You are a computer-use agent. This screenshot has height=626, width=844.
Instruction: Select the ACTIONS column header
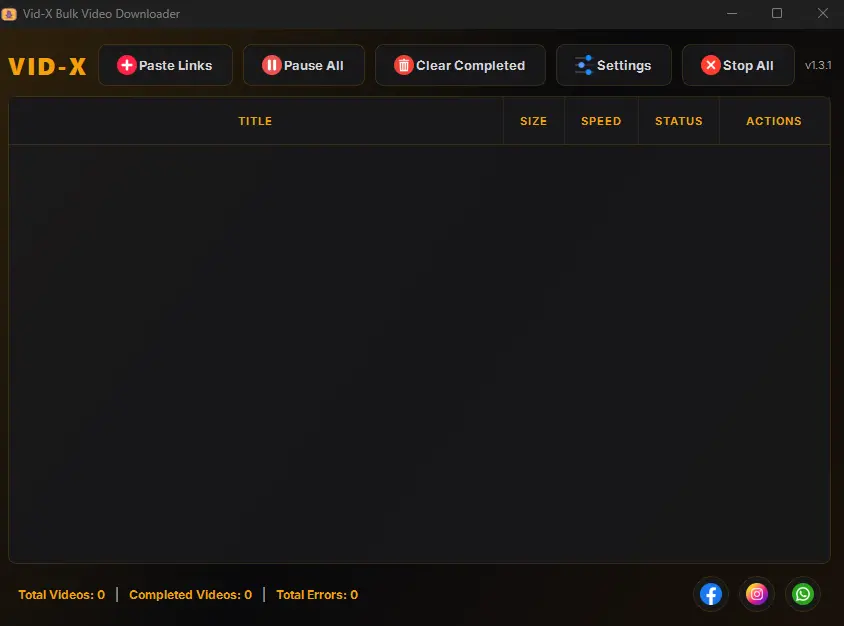(774, 121)
